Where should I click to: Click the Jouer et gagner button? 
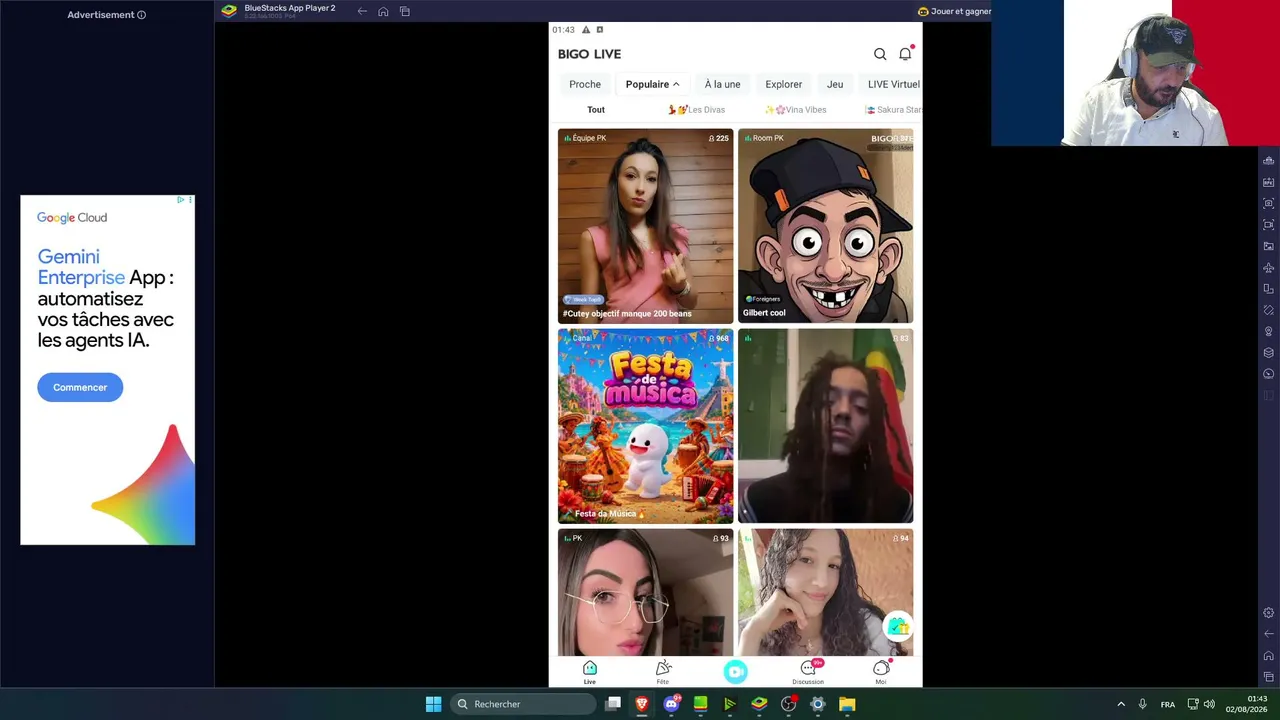coord(954,11)
